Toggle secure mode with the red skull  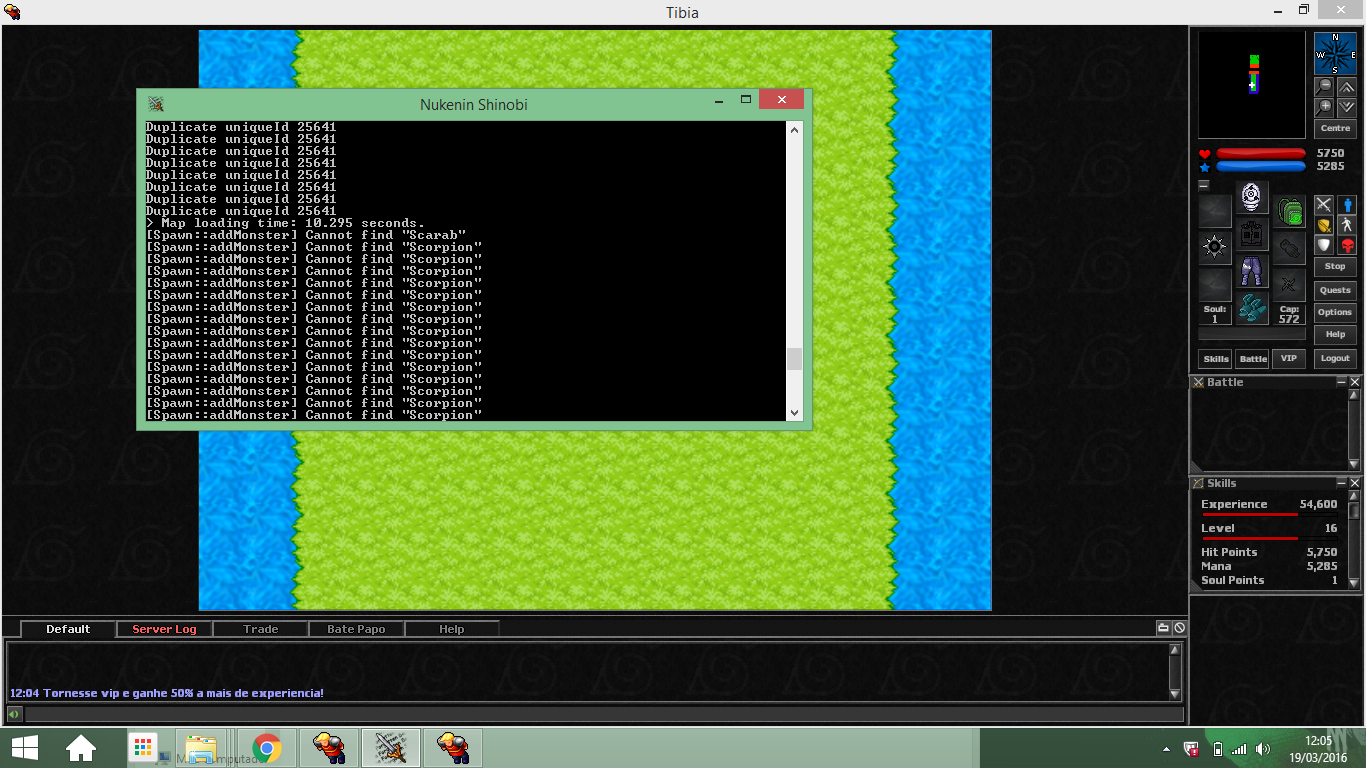point(1347,245)
